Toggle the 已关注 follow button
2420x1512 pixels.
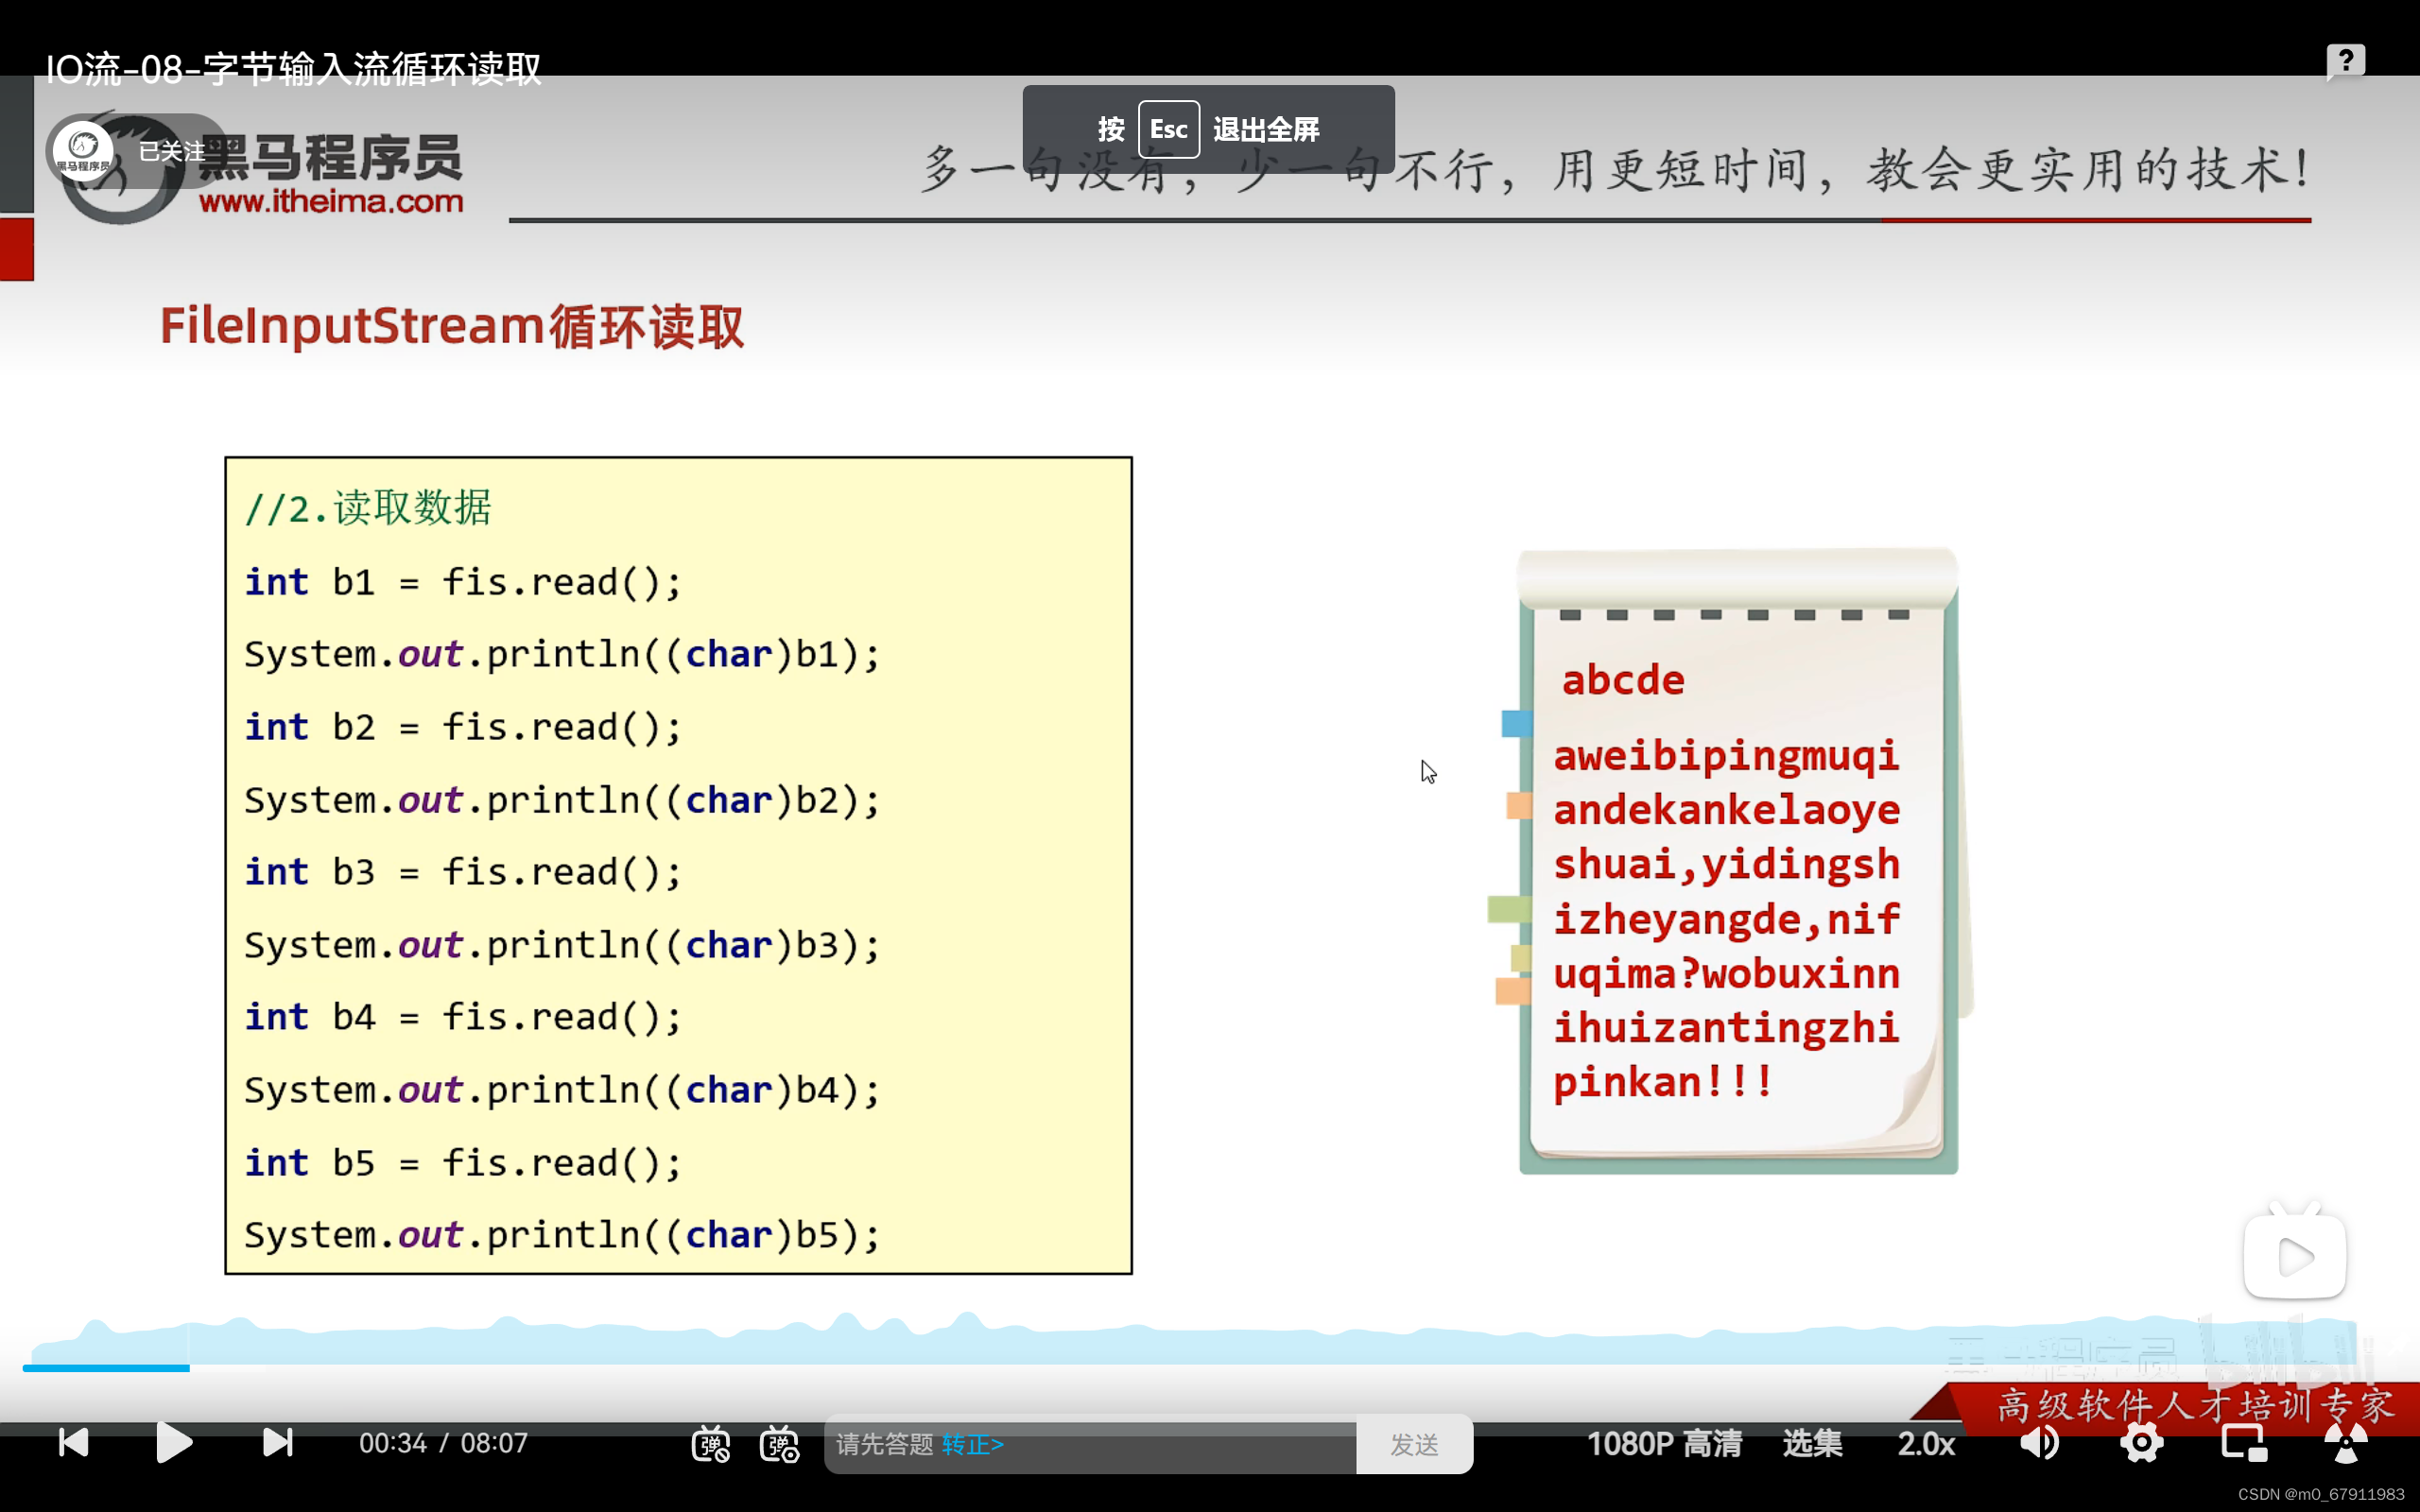pyautogui.click(x=172, y=151)
